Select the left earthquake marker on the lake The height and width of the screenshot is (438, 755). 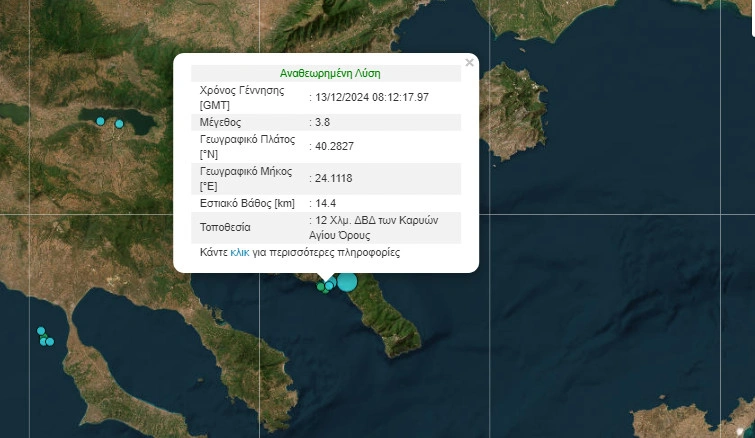[x=100, y=121]
